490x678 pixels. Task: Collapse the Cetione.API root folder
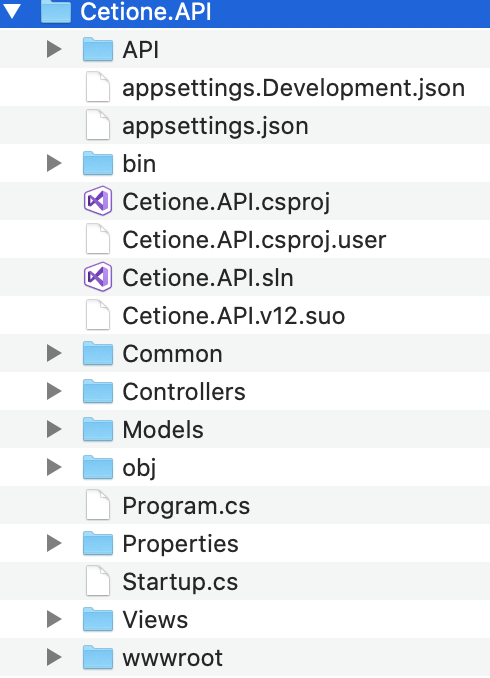[12, 11]
